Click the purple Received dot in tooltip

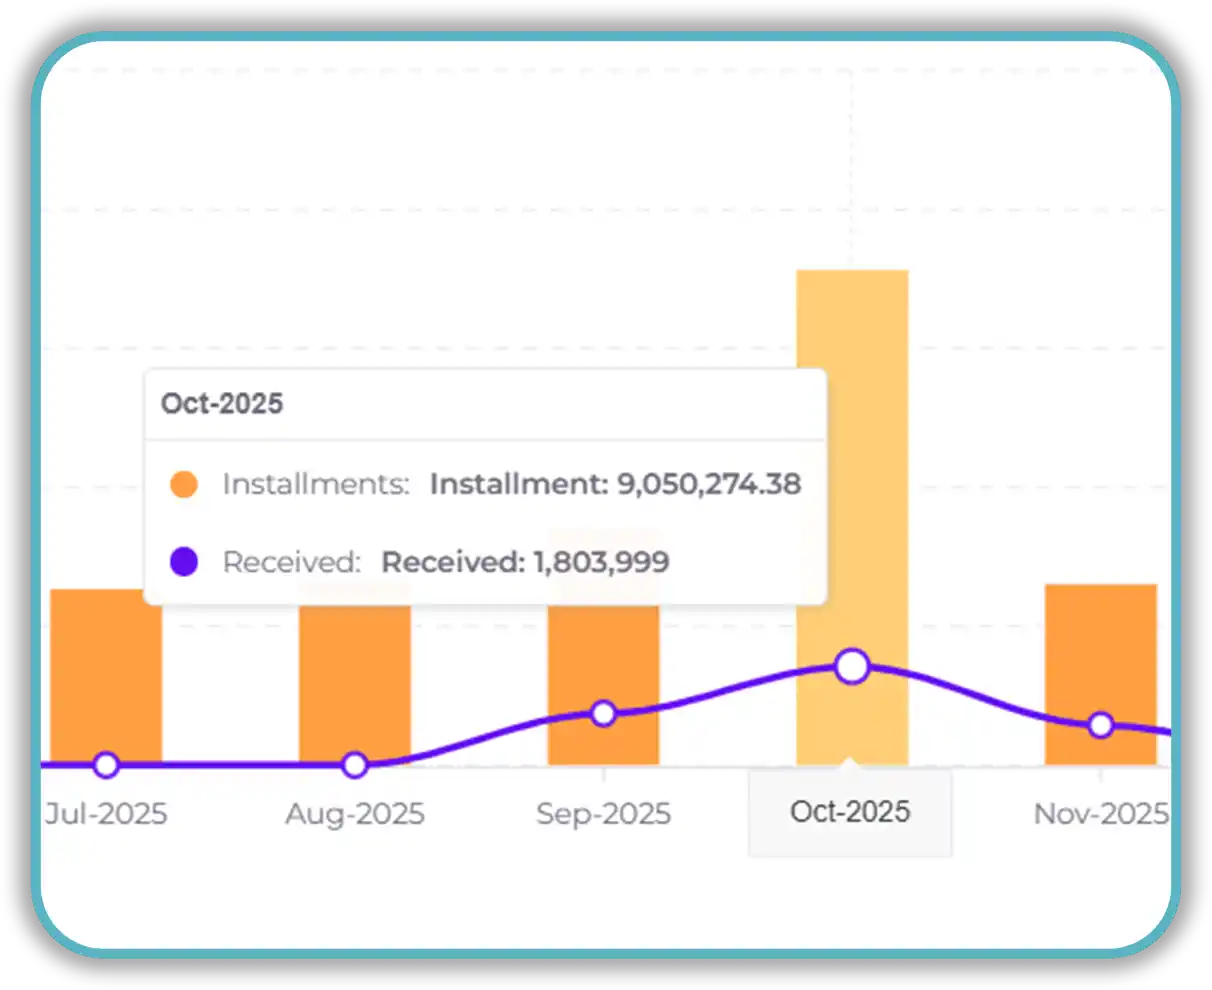184,562
